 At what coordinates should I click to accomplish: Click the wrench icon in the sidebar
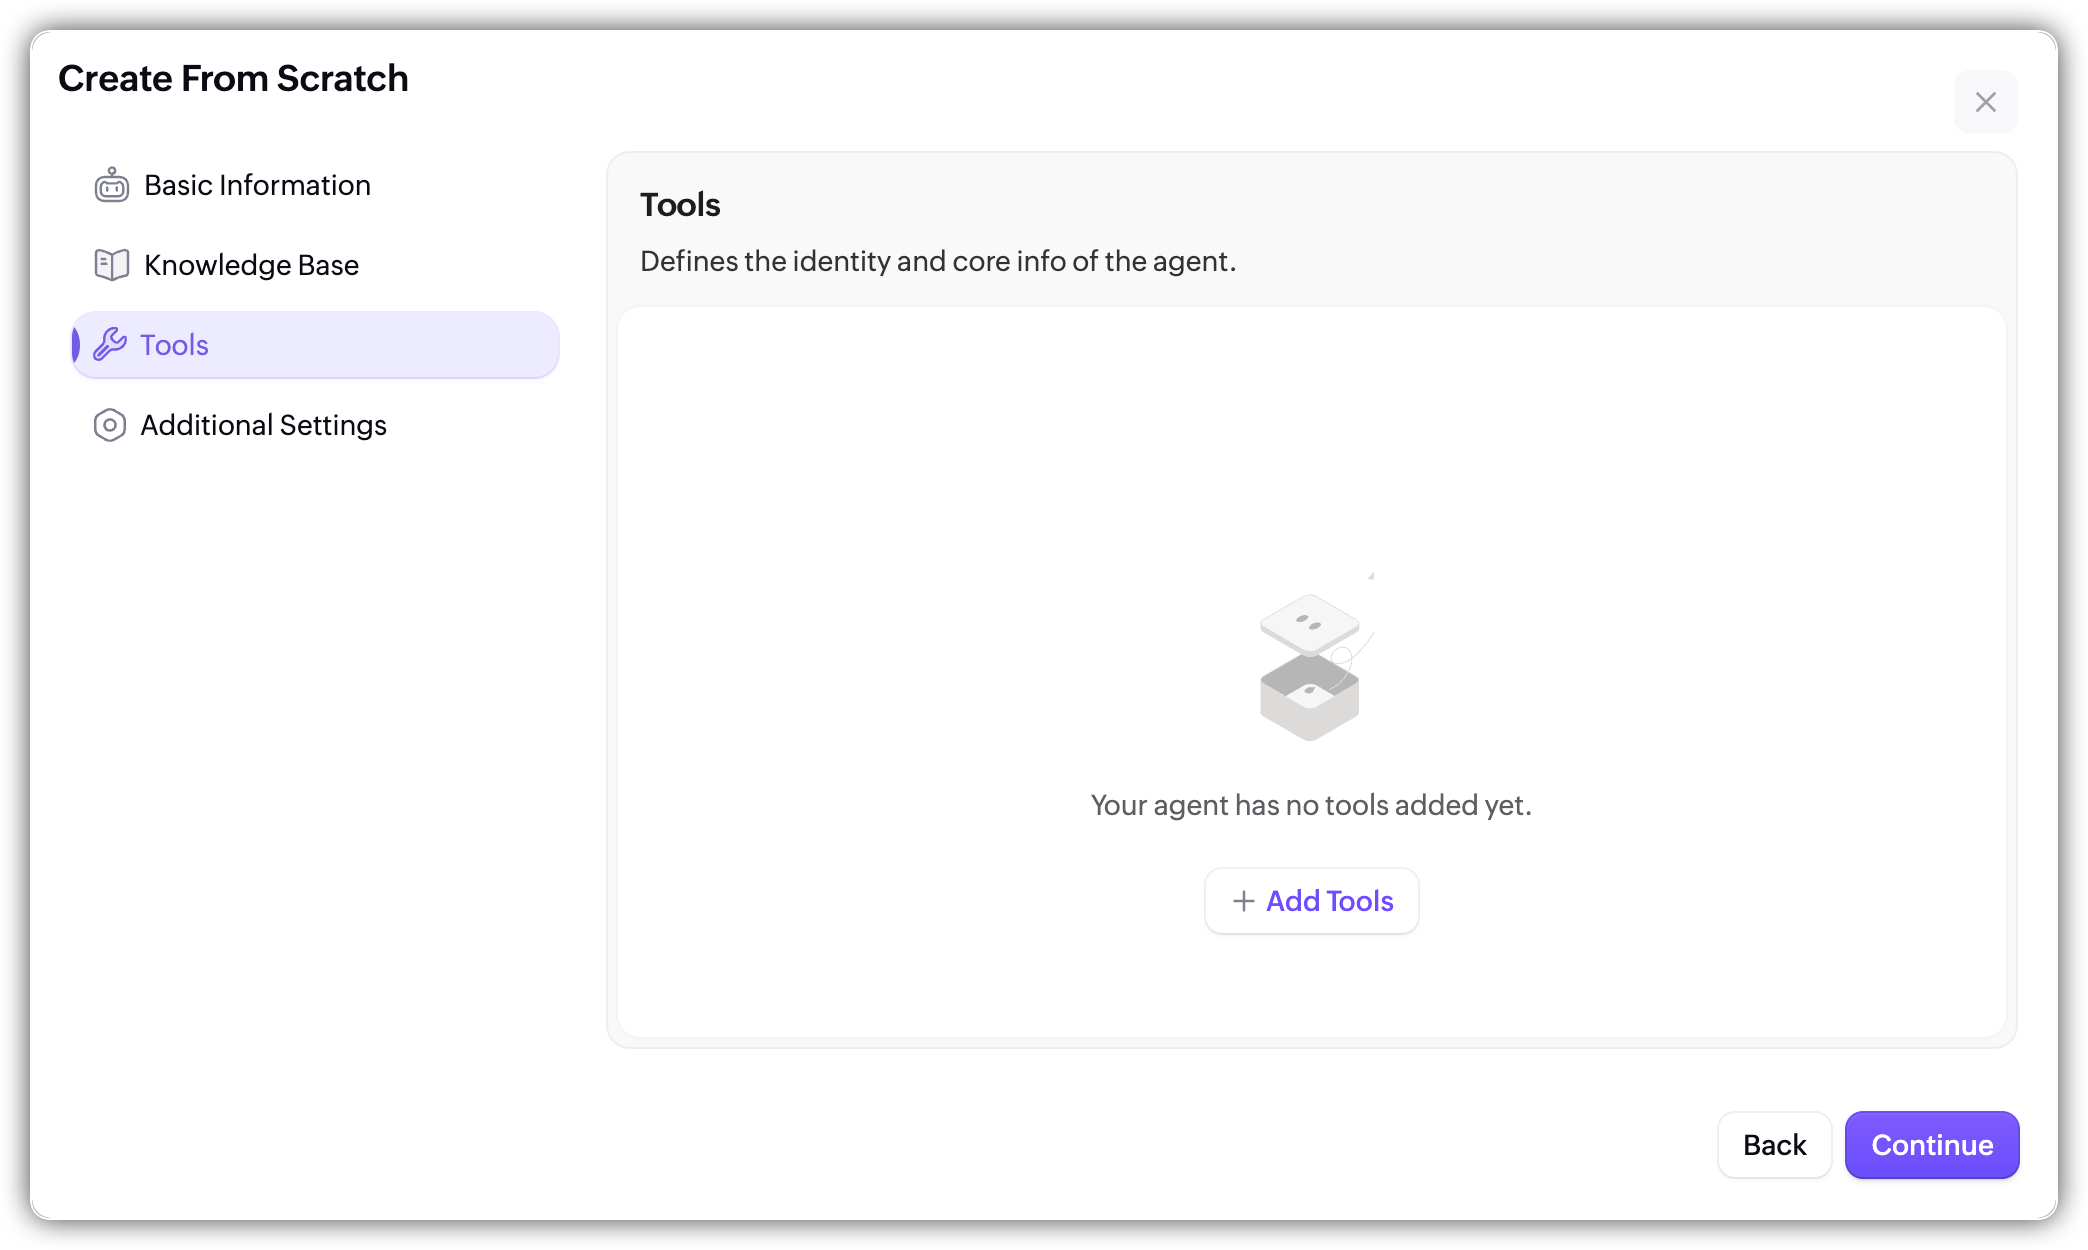(110, 345)
